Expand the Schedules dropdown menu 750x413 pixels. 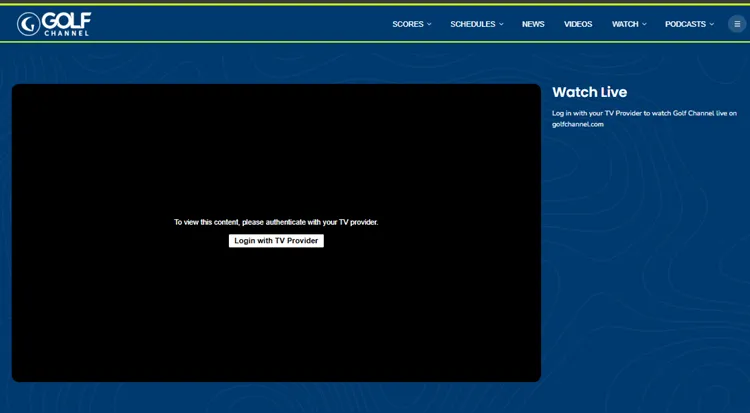click(477, 24)
